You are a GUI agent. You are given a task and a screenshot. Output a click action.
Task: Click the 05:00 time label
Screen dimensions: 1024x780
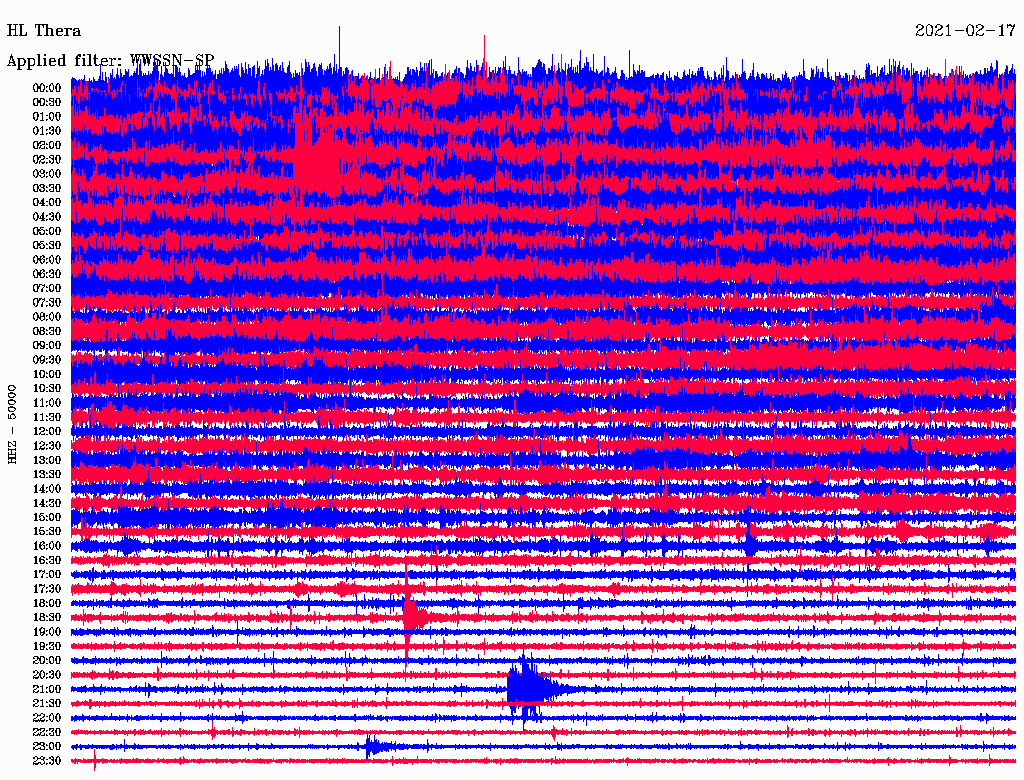point(47,231)
